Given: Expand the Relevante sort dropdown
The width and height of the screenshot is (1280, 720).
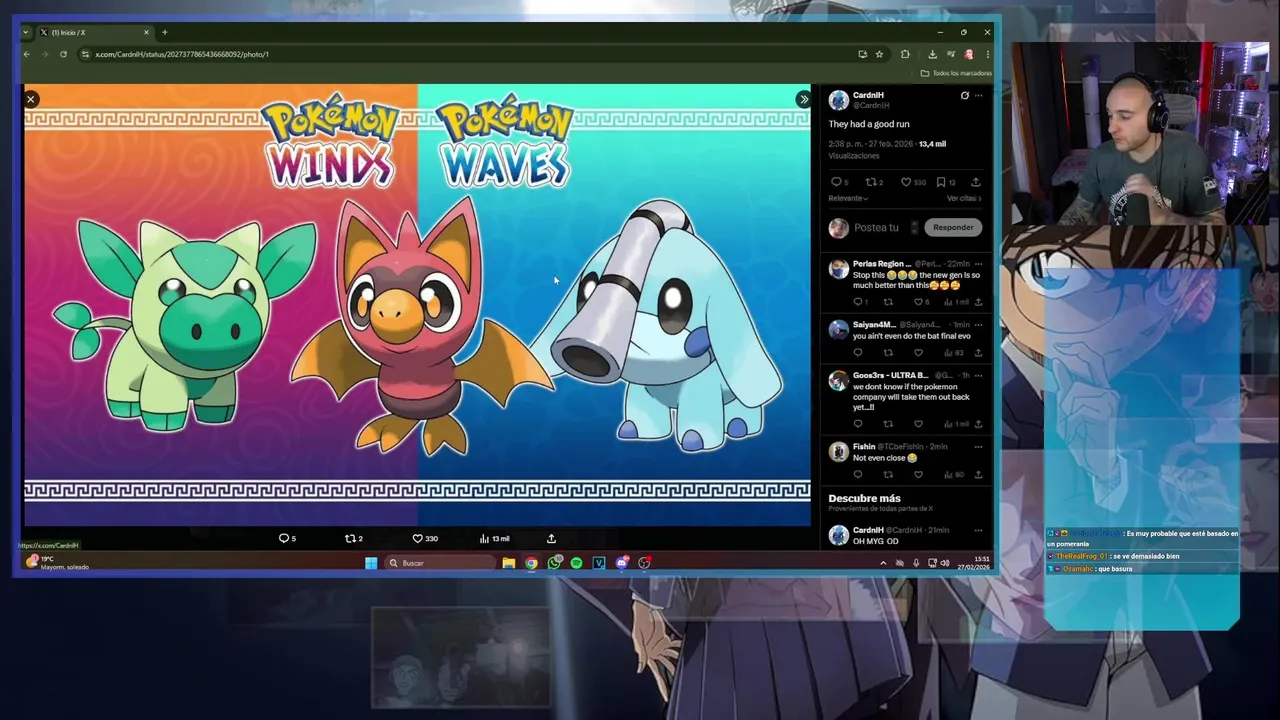Looking at the screenshot, I should click(848, 198).
